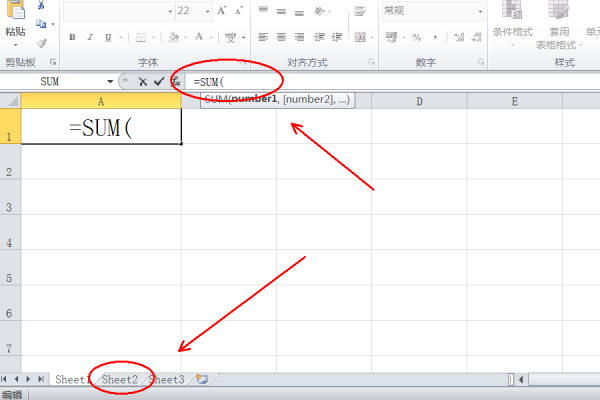Screen dimensions: 600x400
Task: Expand the fill color dropdown arrow
Action: (186, 38)
